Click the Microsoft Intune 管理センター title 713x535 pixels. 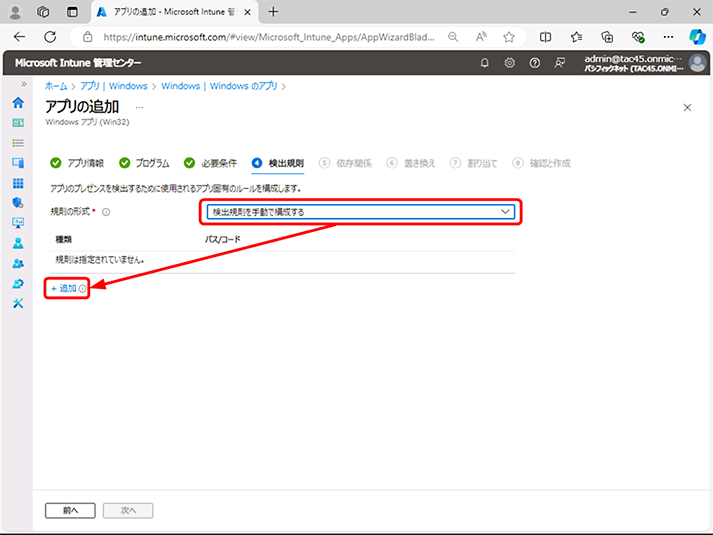78,63
